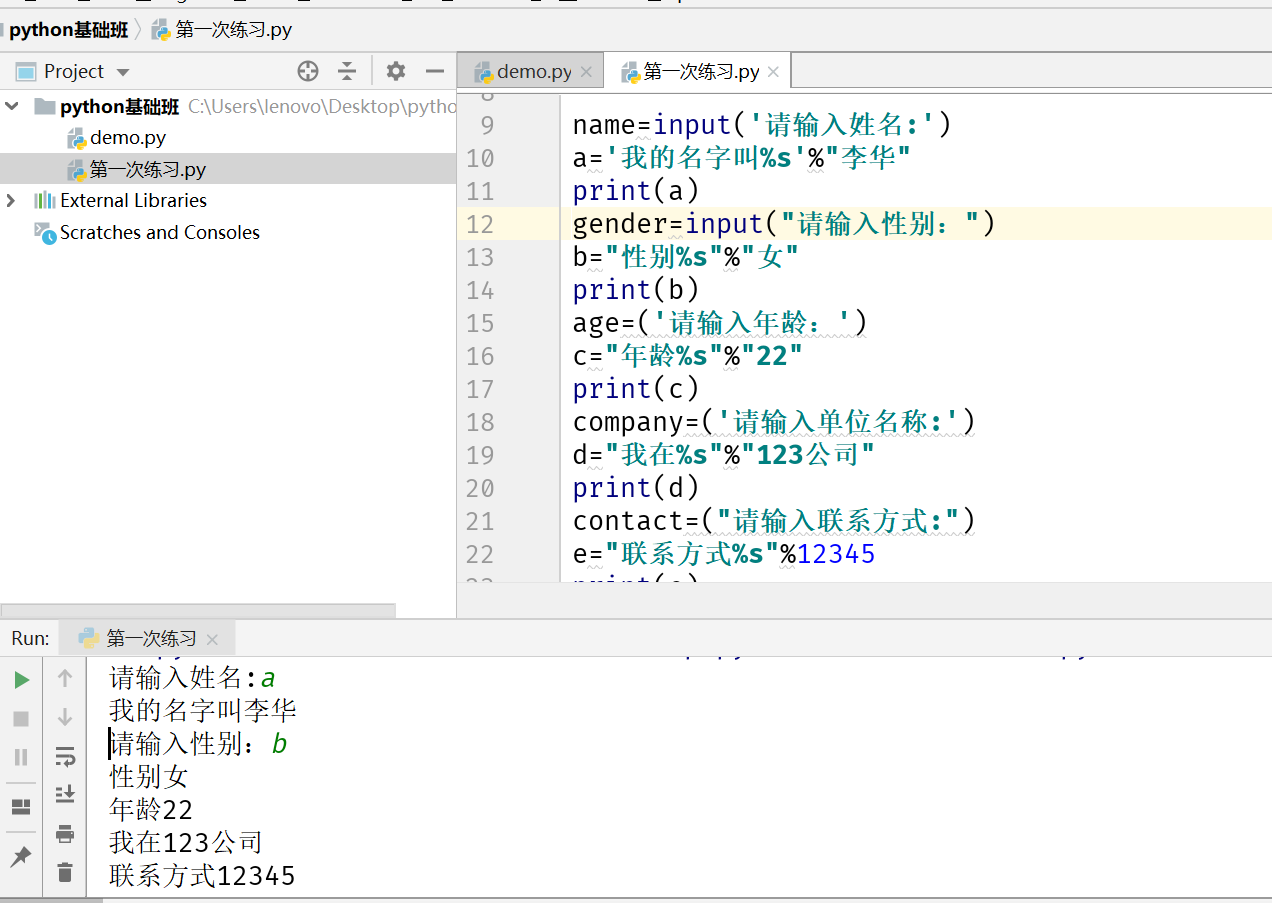Hide the Project tool window
The image size is (1272, 903).
(435, 71)
